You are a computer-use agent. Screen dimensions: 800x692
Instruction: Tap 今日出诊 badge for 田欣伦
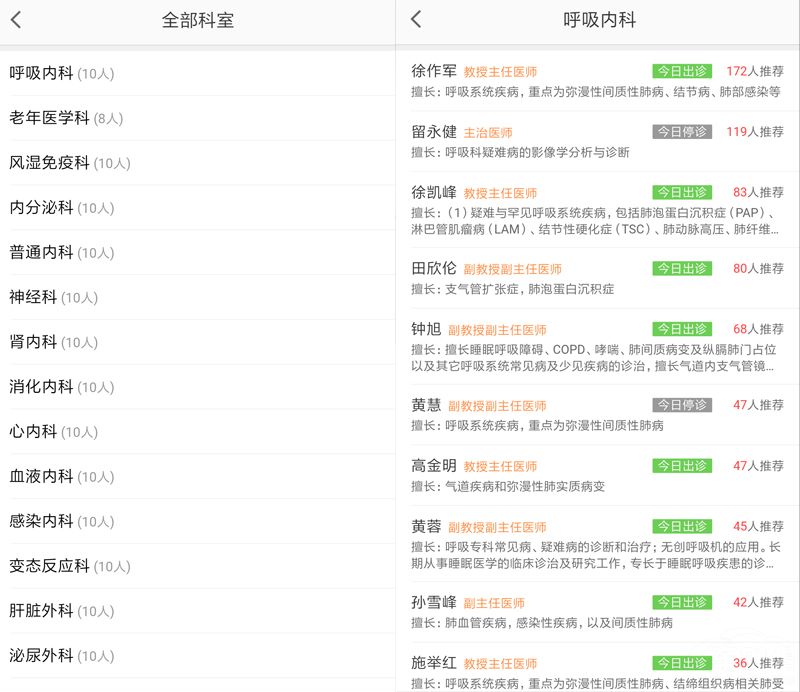coord(682,269)
